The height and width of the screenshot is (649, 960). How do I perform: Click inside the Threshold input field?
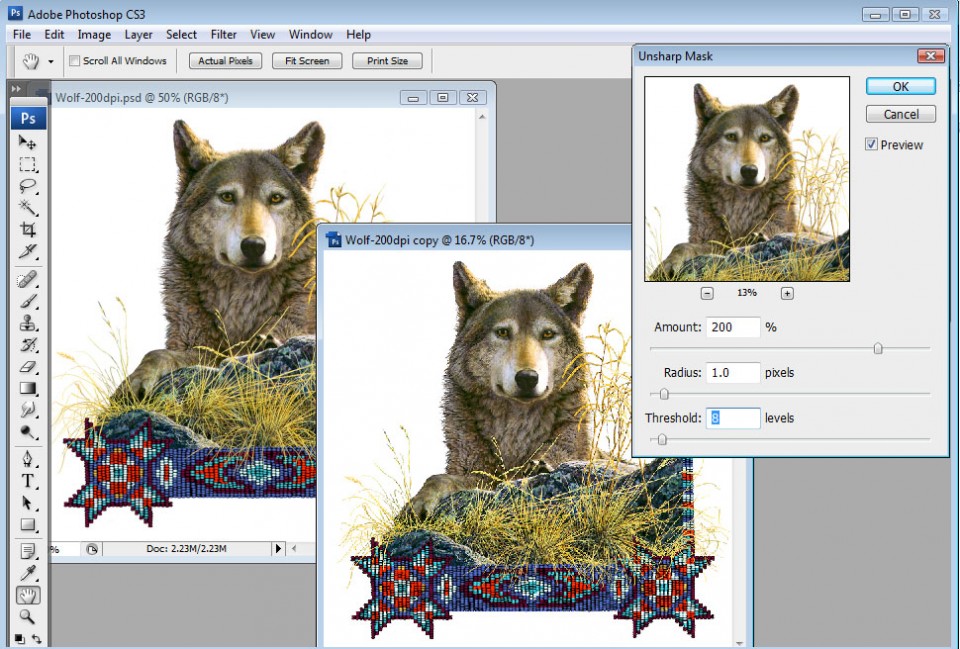734,418
